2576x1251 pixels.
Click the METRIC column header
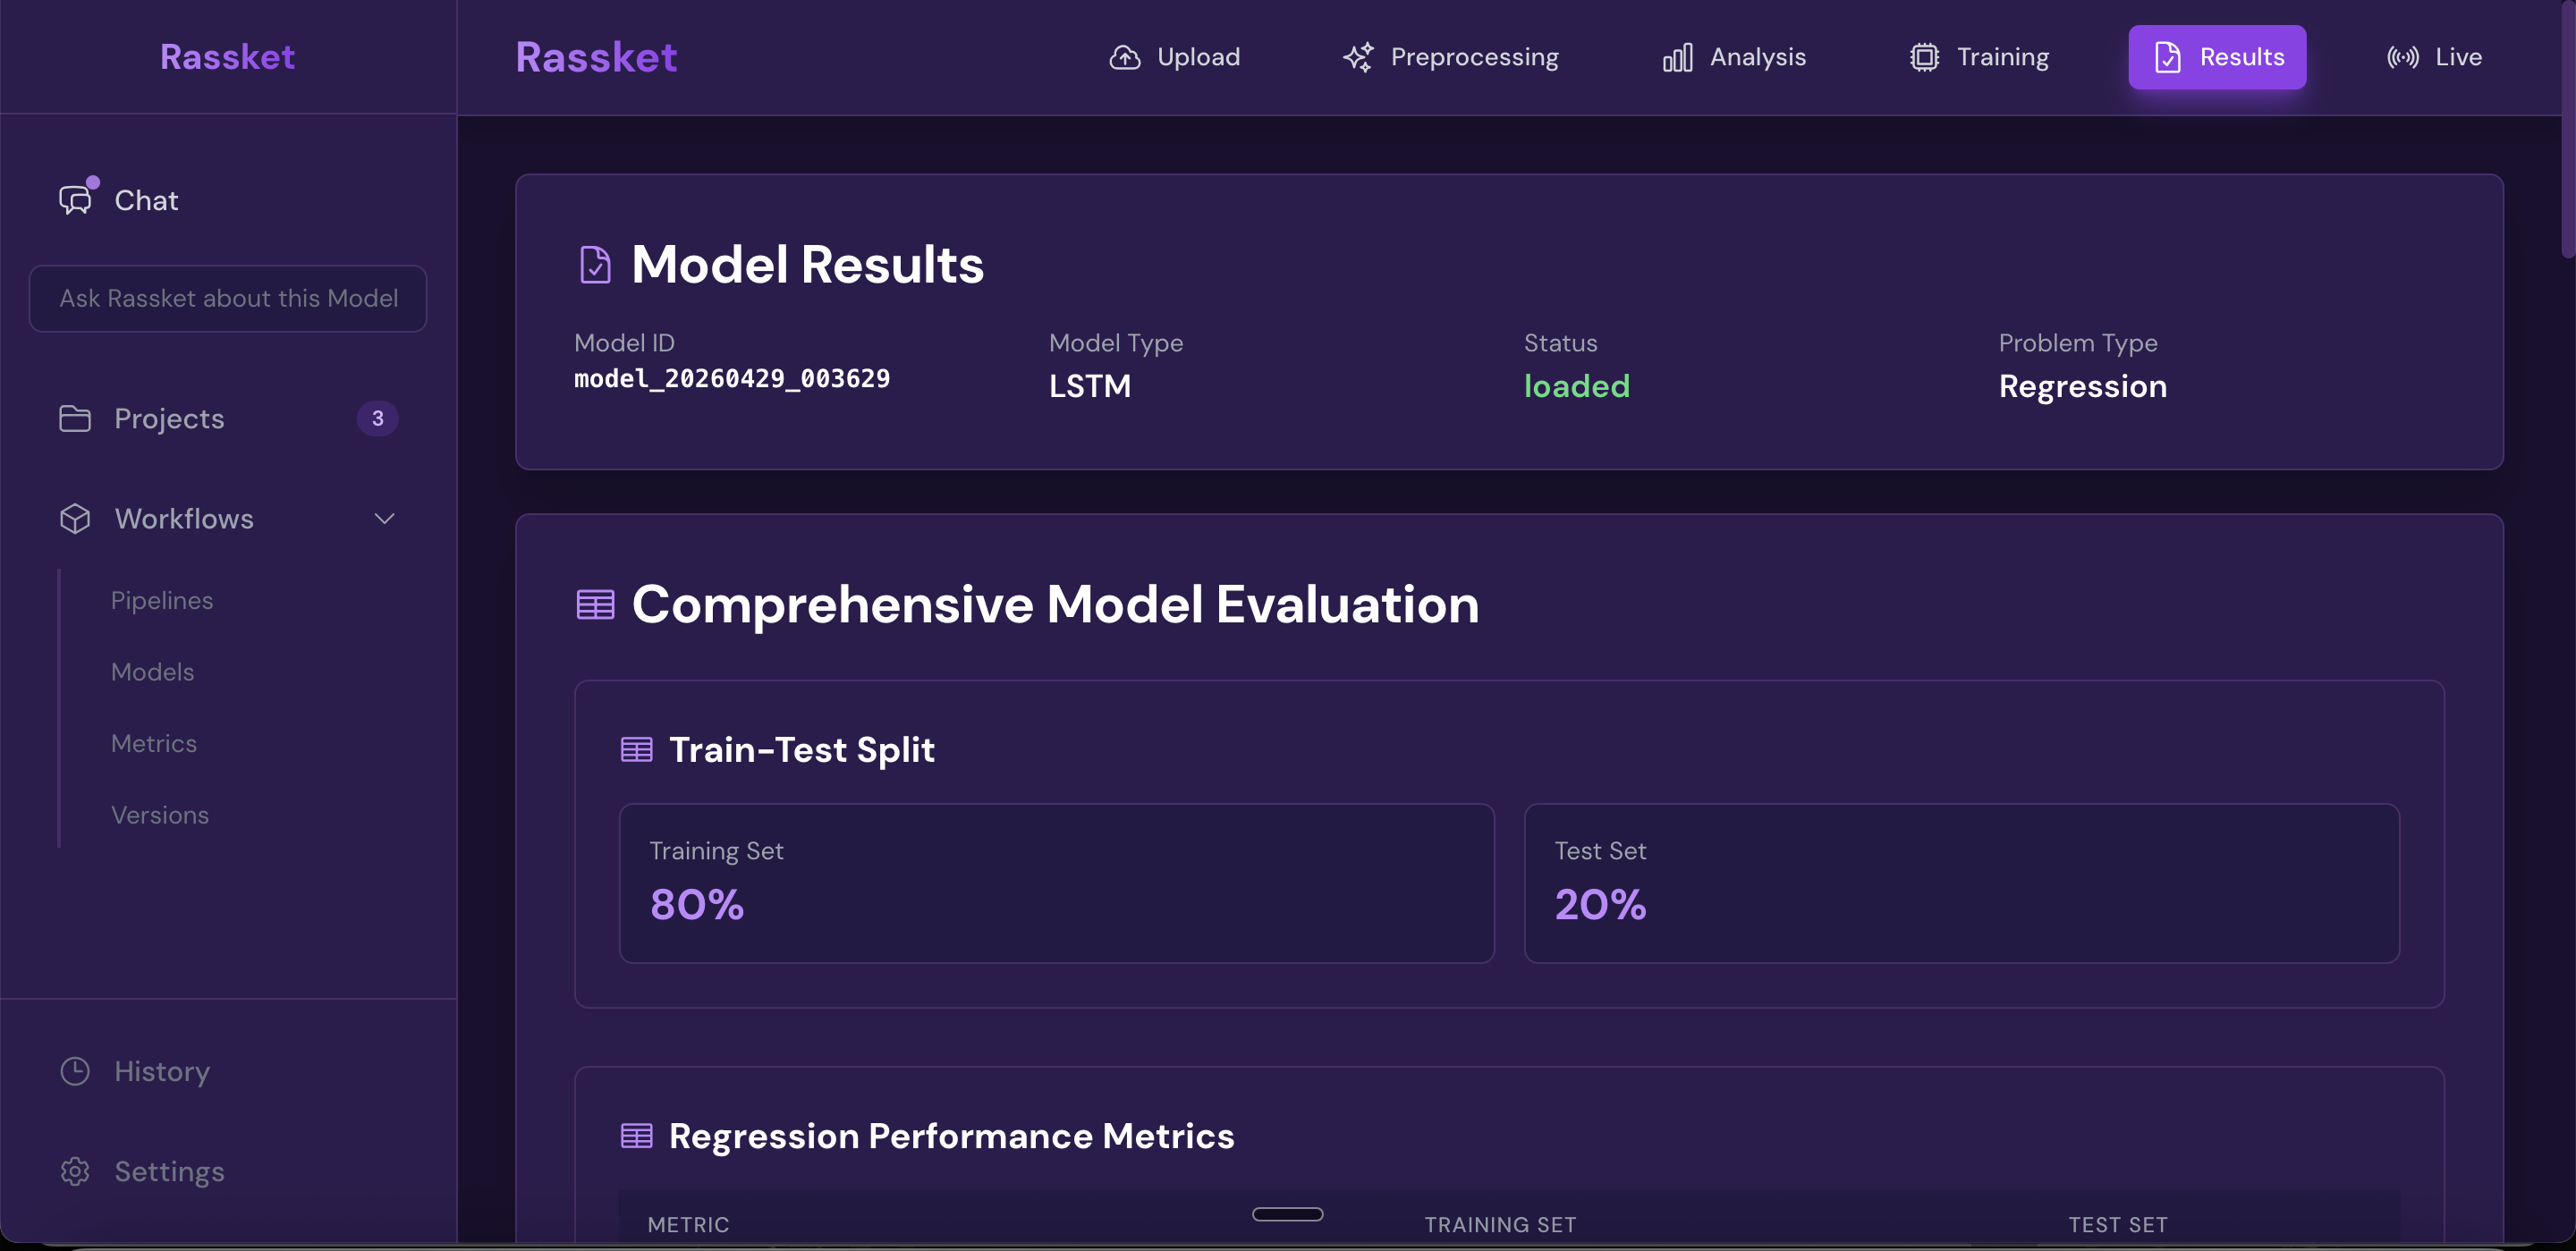[x=688, y=1224]
